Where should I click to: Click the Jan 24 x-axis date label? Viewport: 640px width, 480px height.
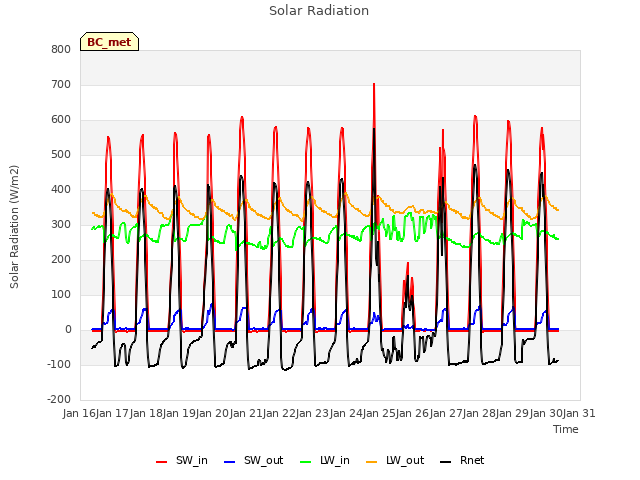[x=346, y=413]
